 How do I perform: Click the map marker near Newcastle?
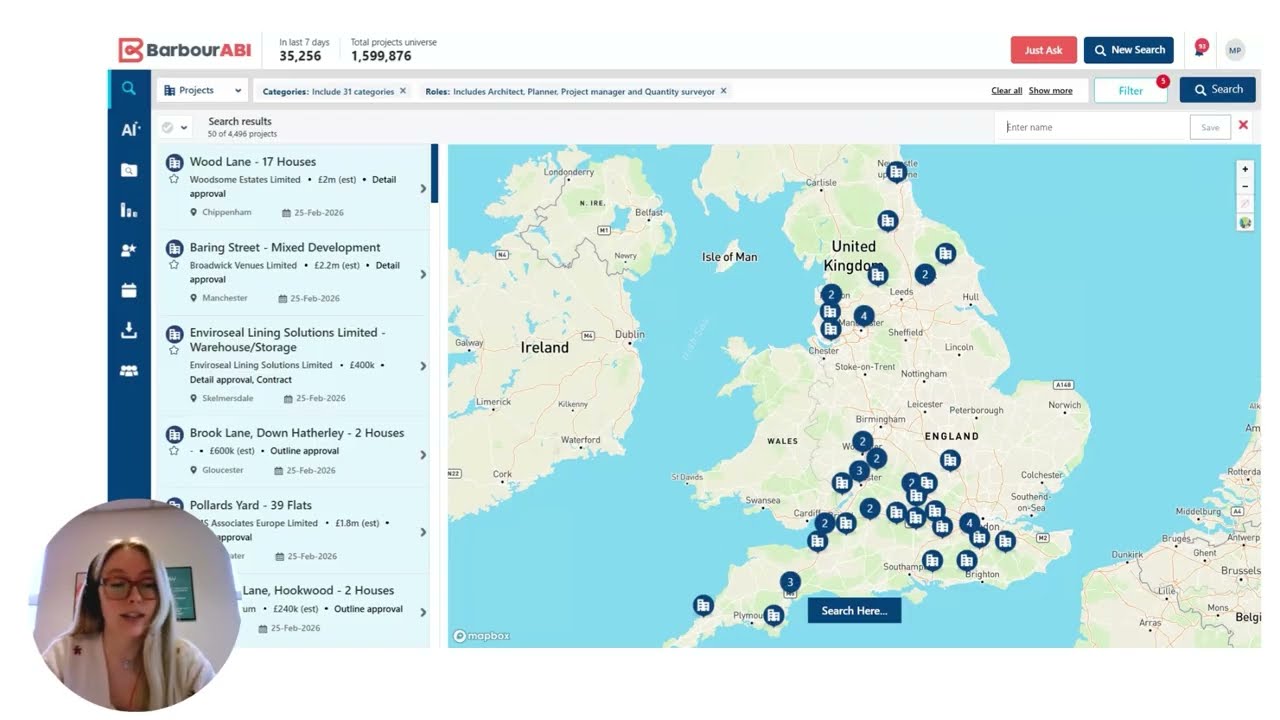(896, 172)
